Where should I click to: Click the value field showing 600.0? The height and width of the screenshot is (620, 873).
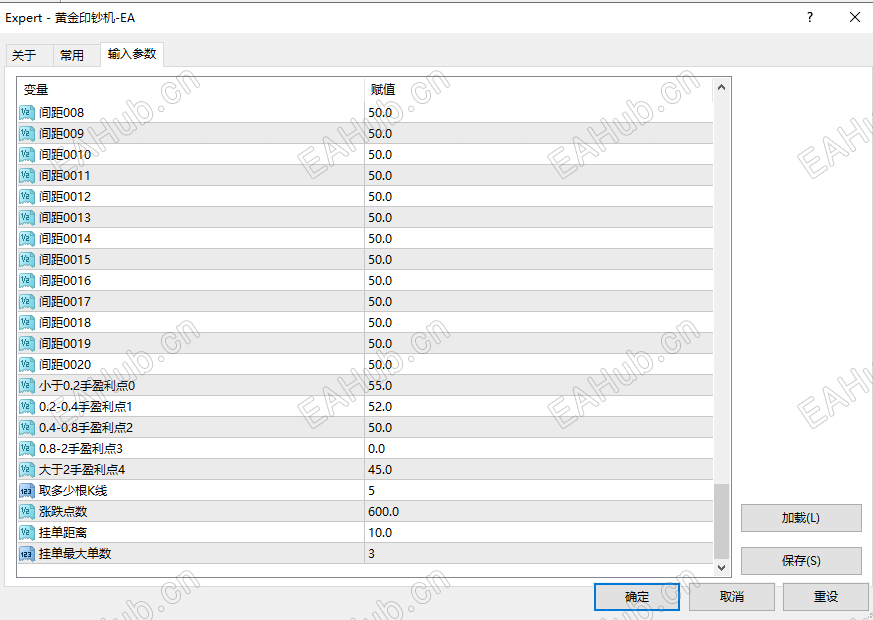click(x=450, y=511)
